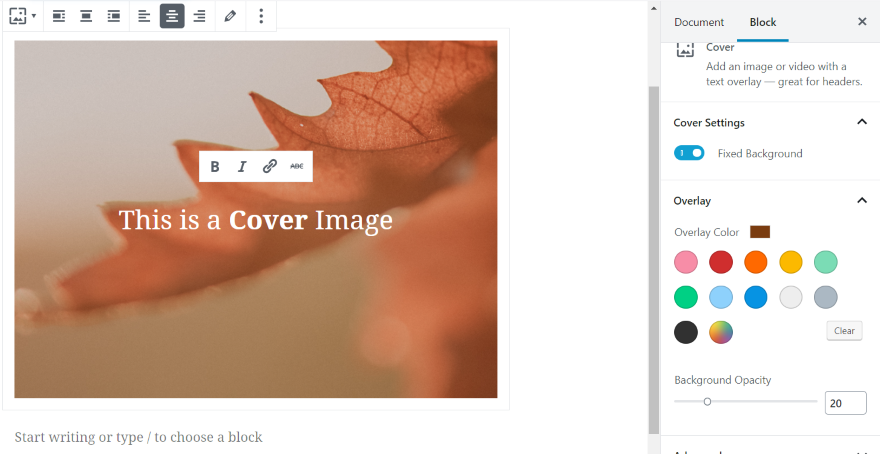
Task: Switch to the Block tab
Action: click(x=763, y=22)
